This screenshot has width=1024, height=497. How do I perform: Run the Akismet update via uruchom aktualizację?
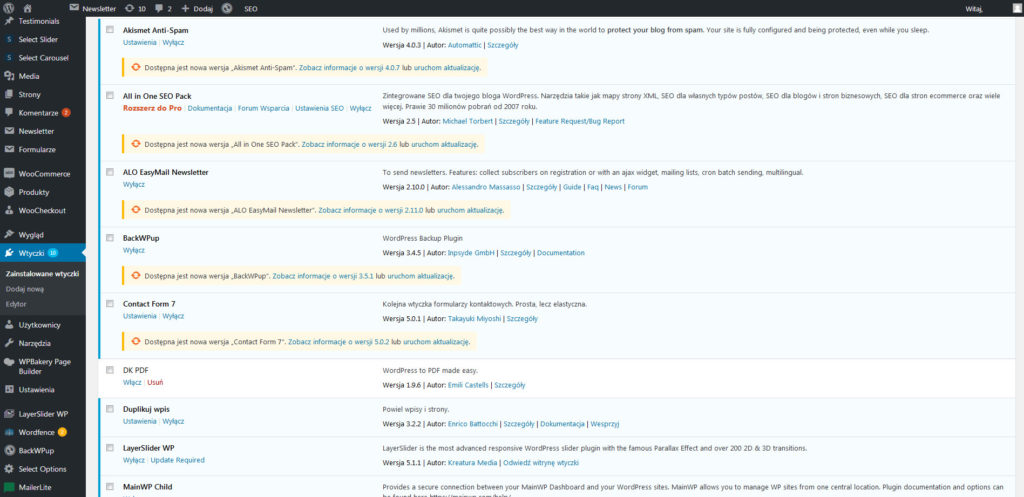[447, 67]
